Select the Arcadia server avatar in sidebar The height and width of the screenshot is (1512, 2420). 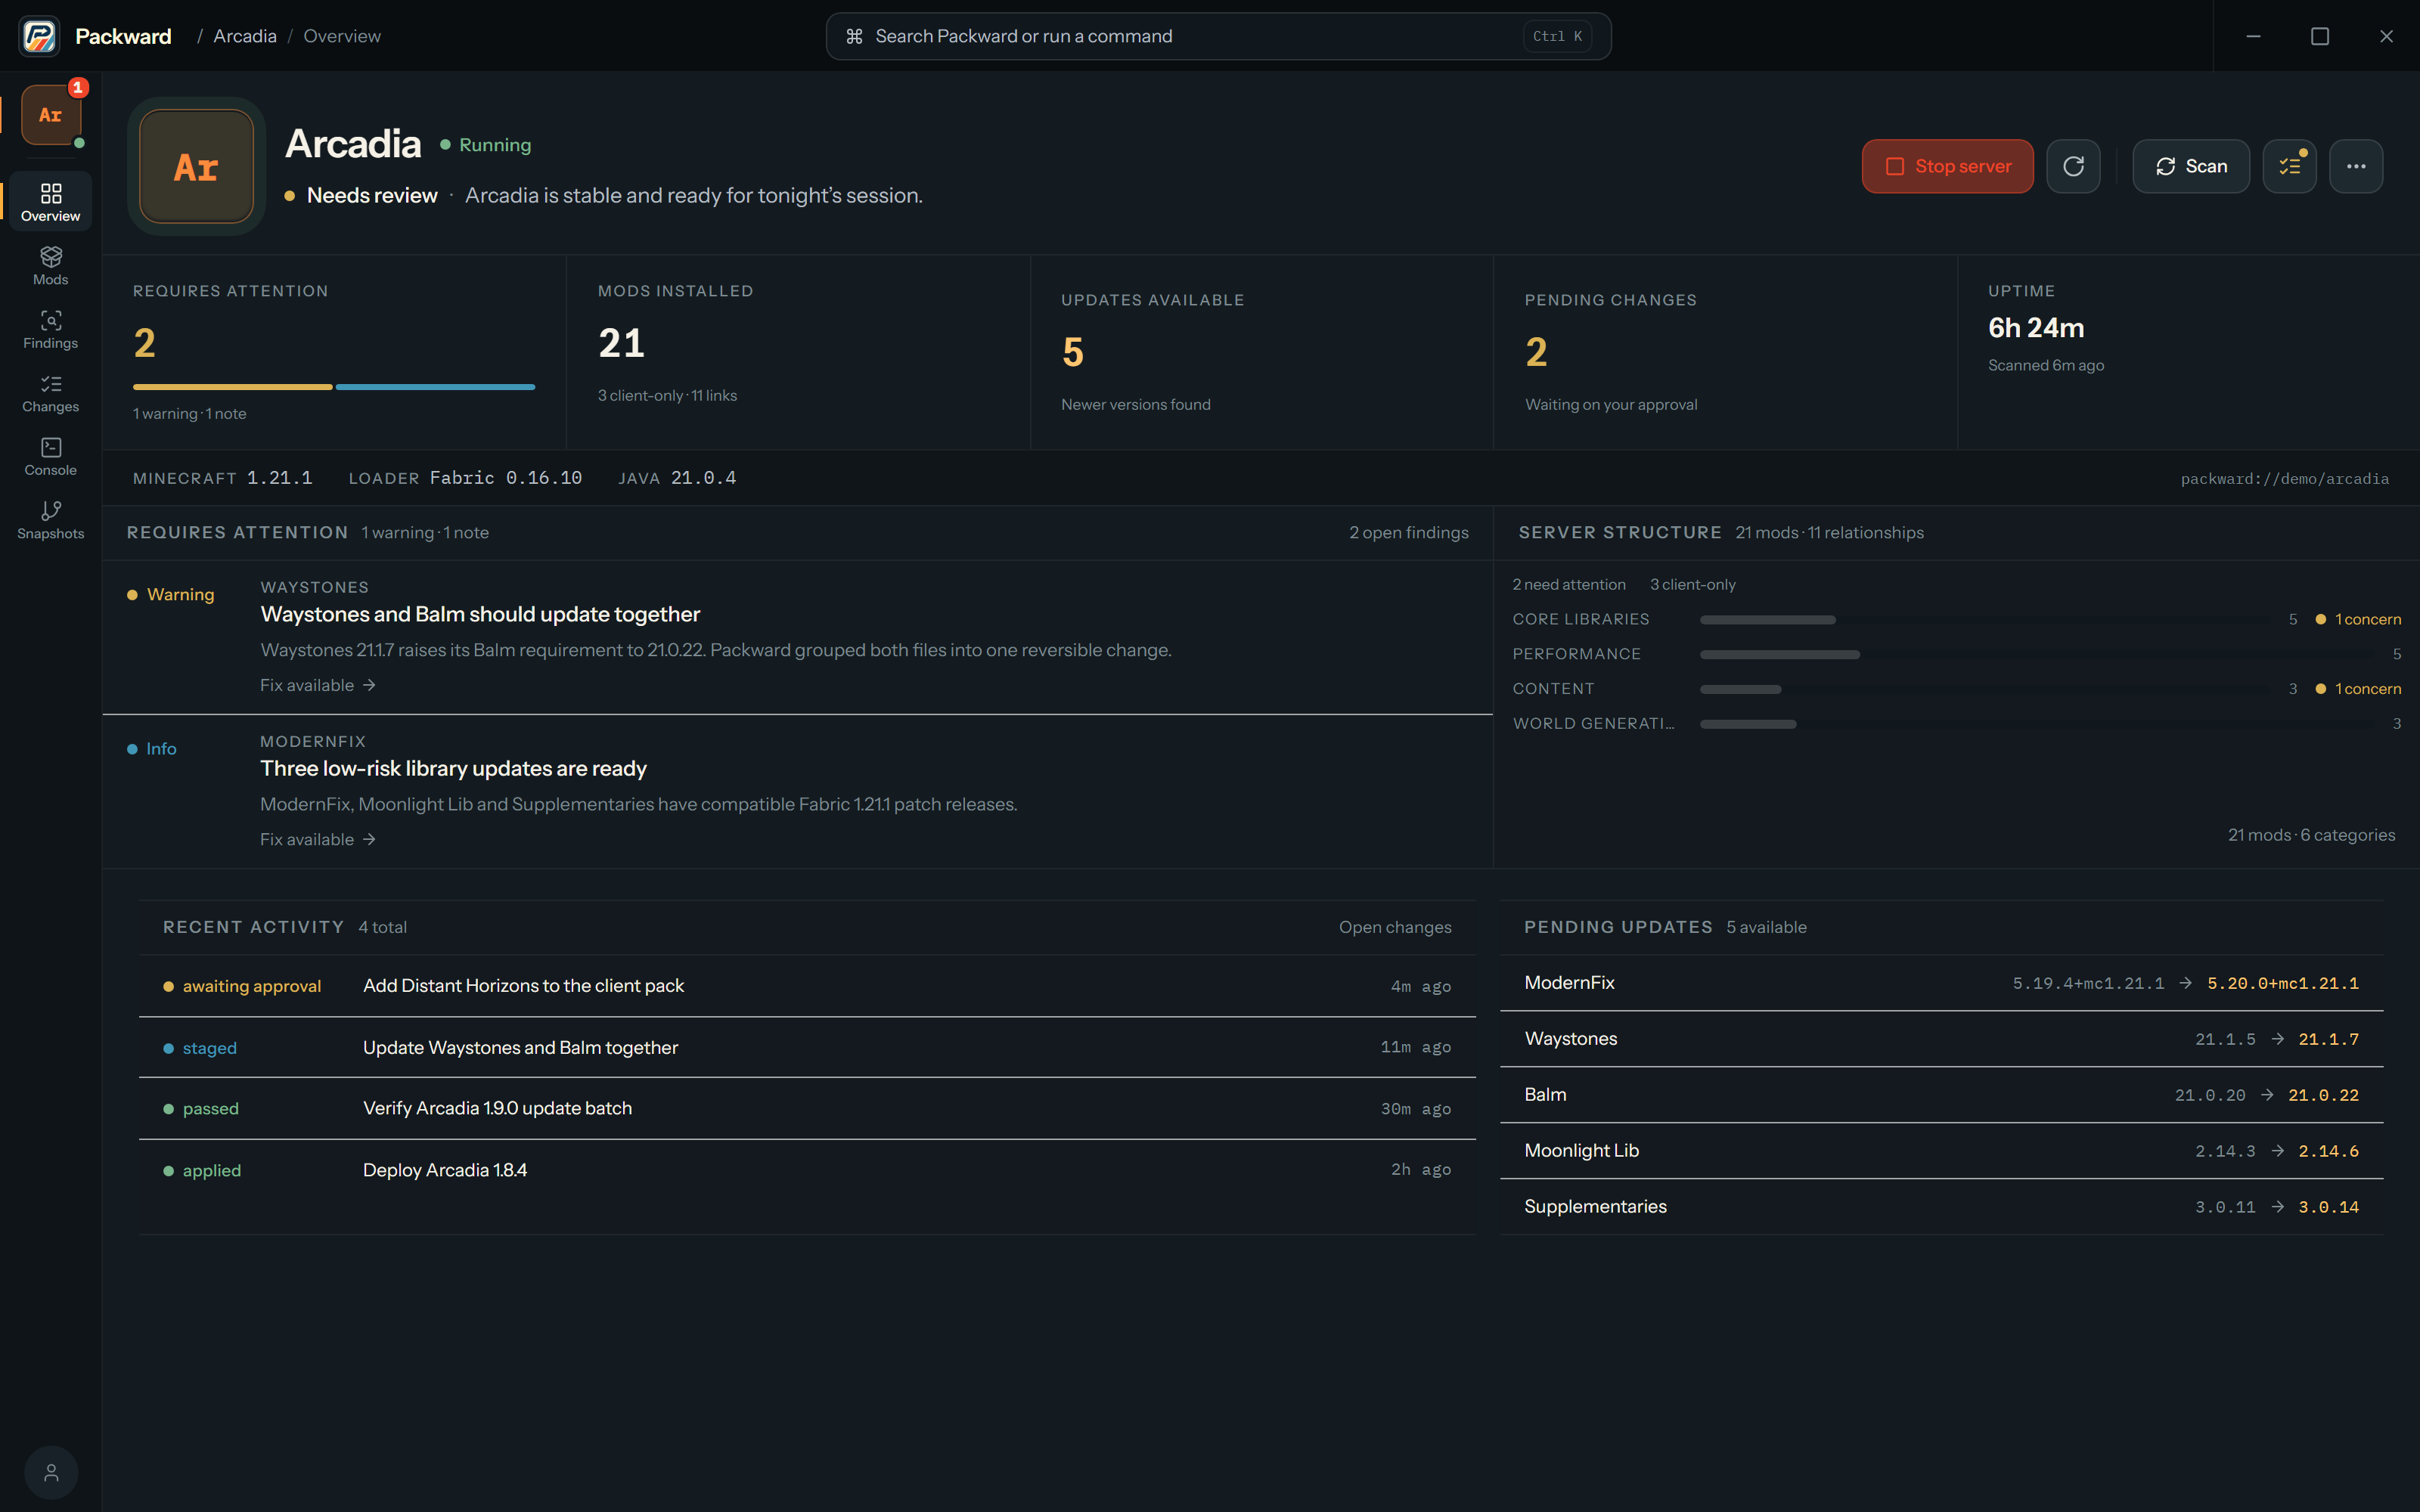pos(51,115)
